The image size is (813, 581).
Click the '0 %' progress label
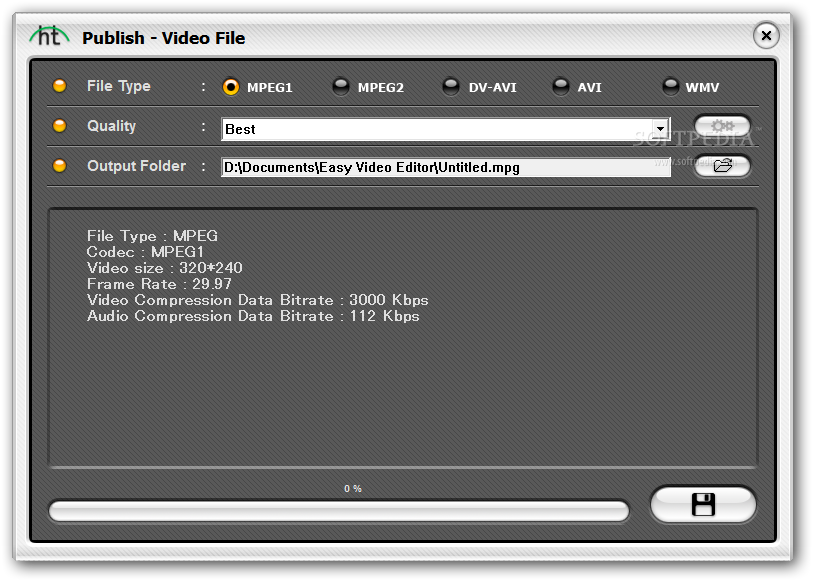(353, 489)
